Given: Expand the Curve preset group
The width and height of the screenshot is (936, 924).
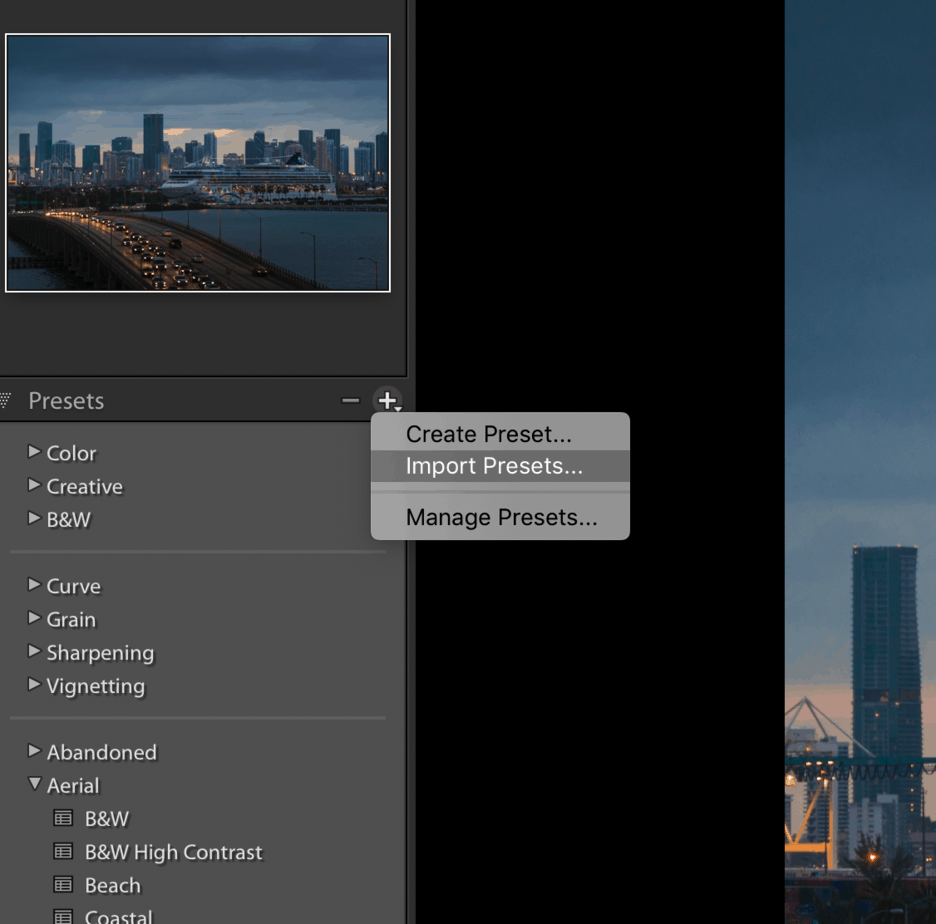Looking at the screenshot, I should click(34, 584).
